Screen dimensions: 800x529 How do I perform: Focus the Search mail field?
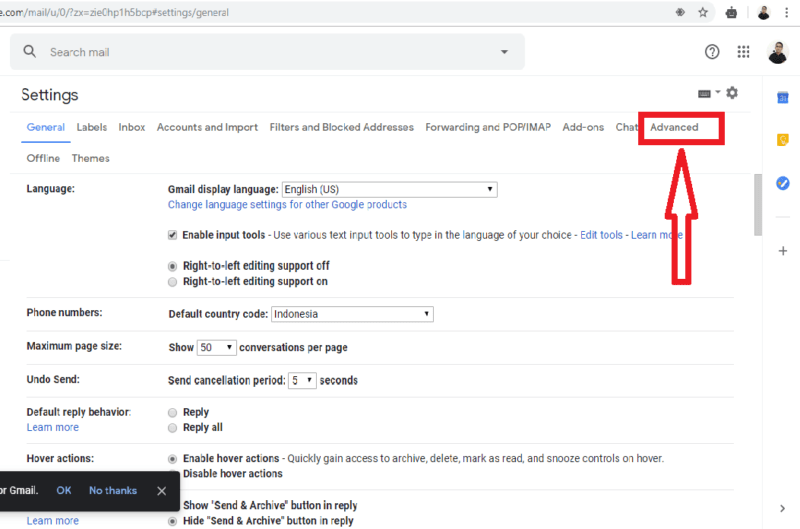click(268, 52)
